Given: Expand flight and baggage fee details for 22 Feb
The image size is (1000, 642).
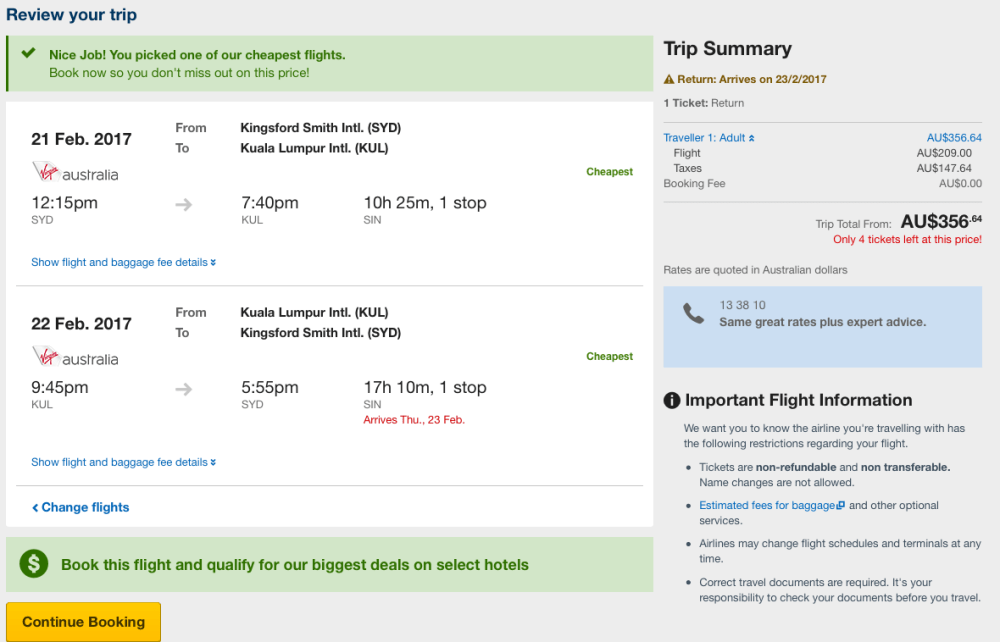Looking at the screenshot, I should [x=123, y=463].
